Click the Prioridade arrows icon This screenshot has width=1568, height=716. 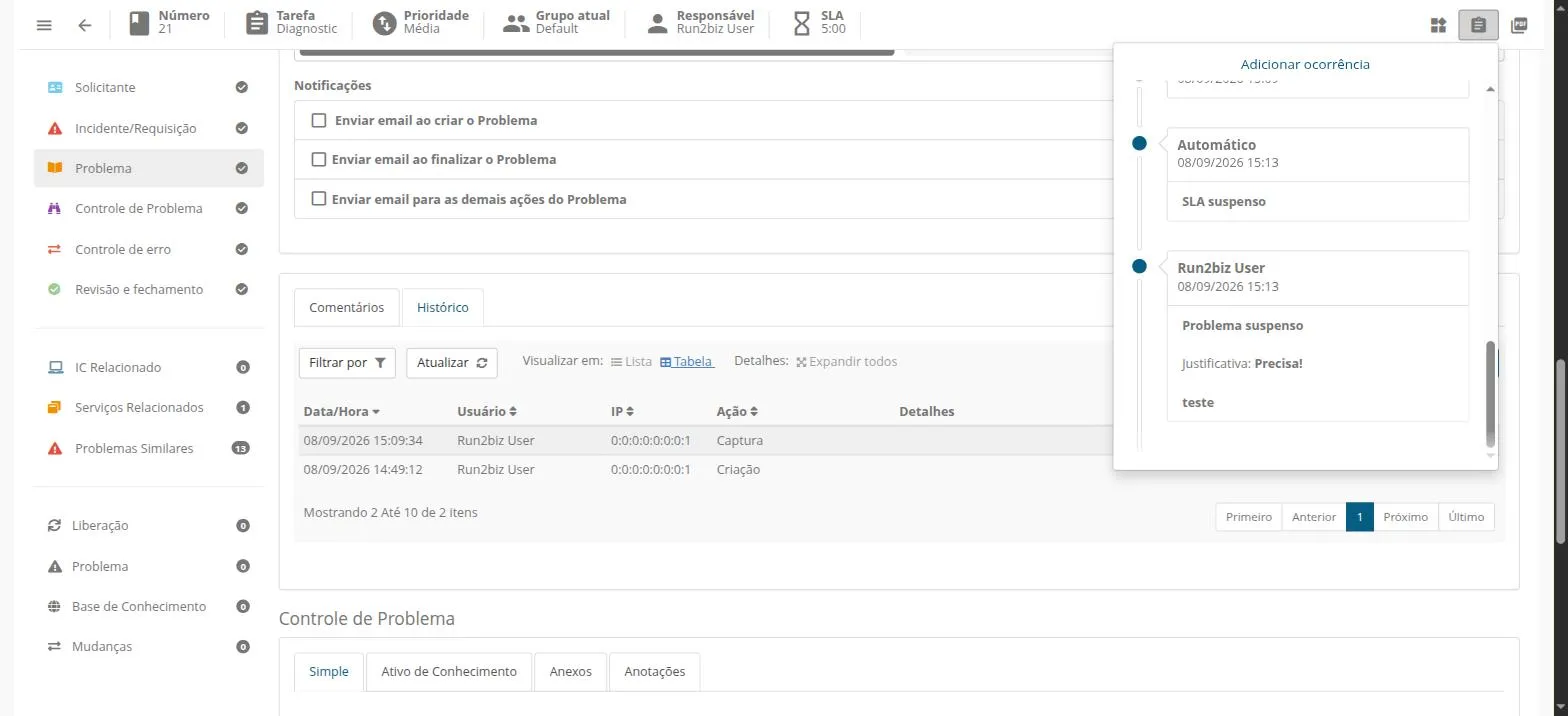tap(384, 23)
